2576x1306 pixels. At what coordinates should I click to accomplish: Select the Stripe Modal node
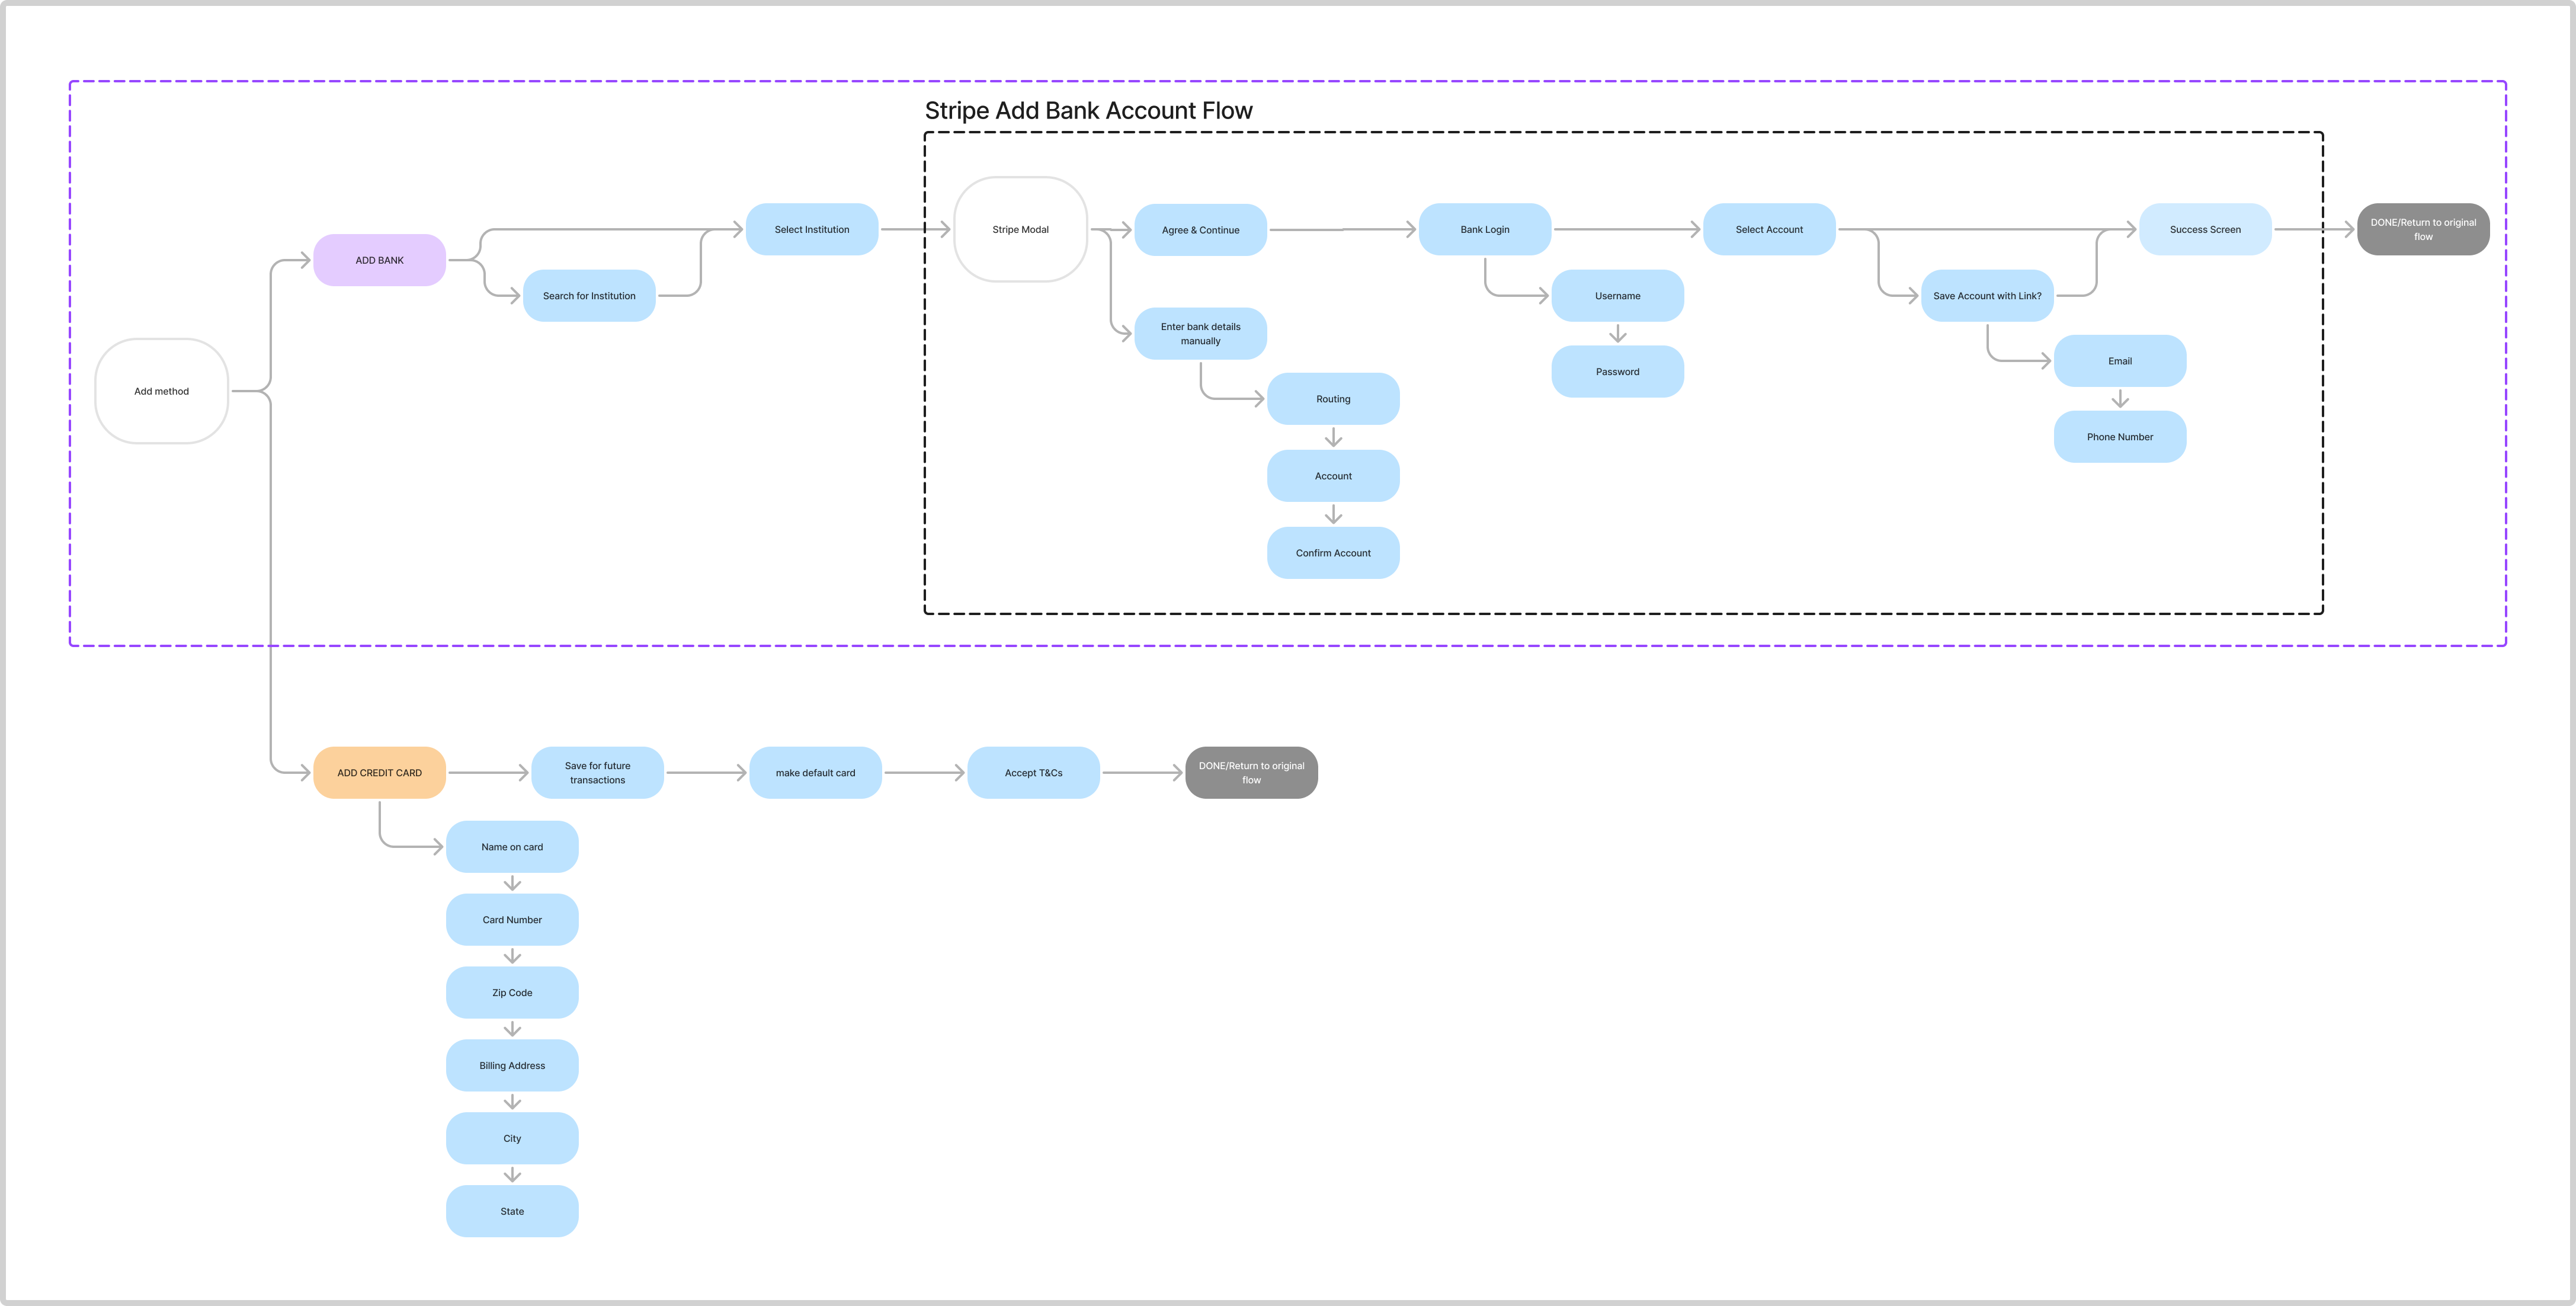click(1020, 230)
